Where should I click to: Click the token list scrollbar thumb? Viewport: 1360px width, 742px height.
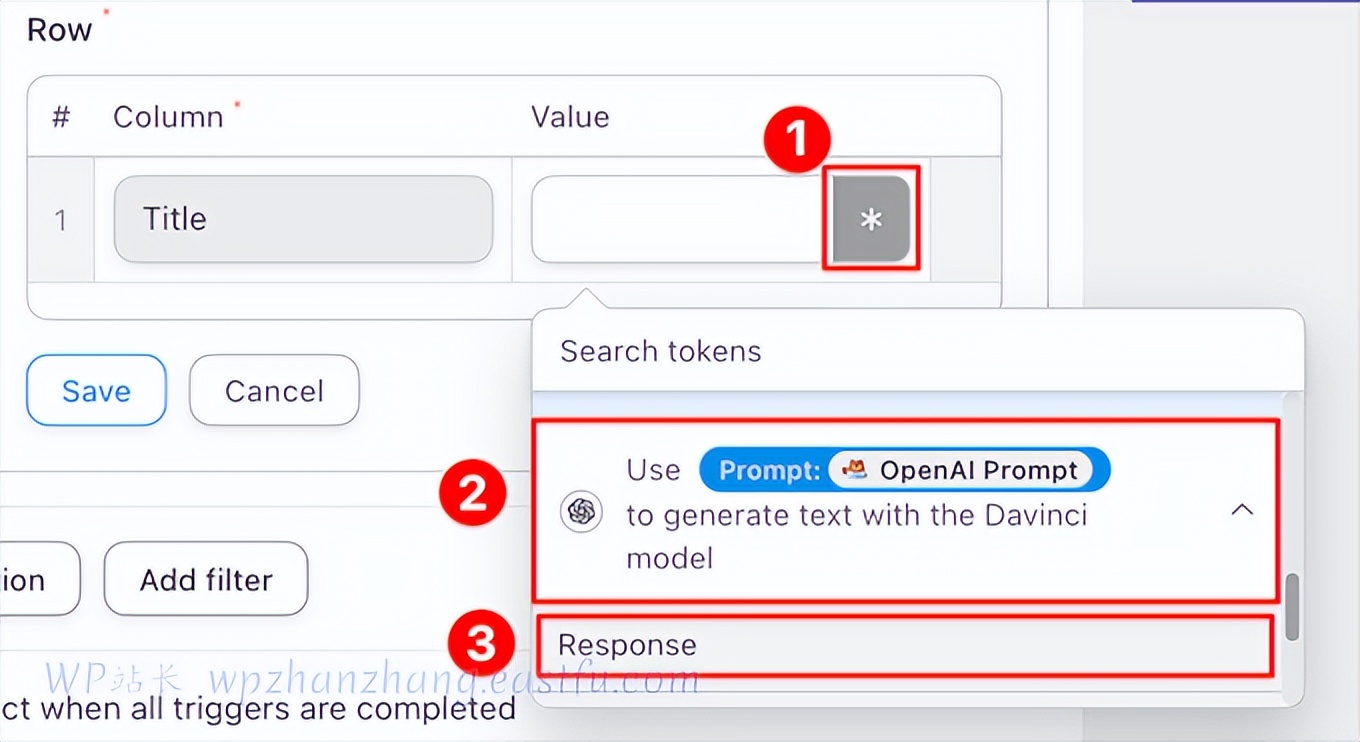coord(1292,606)
